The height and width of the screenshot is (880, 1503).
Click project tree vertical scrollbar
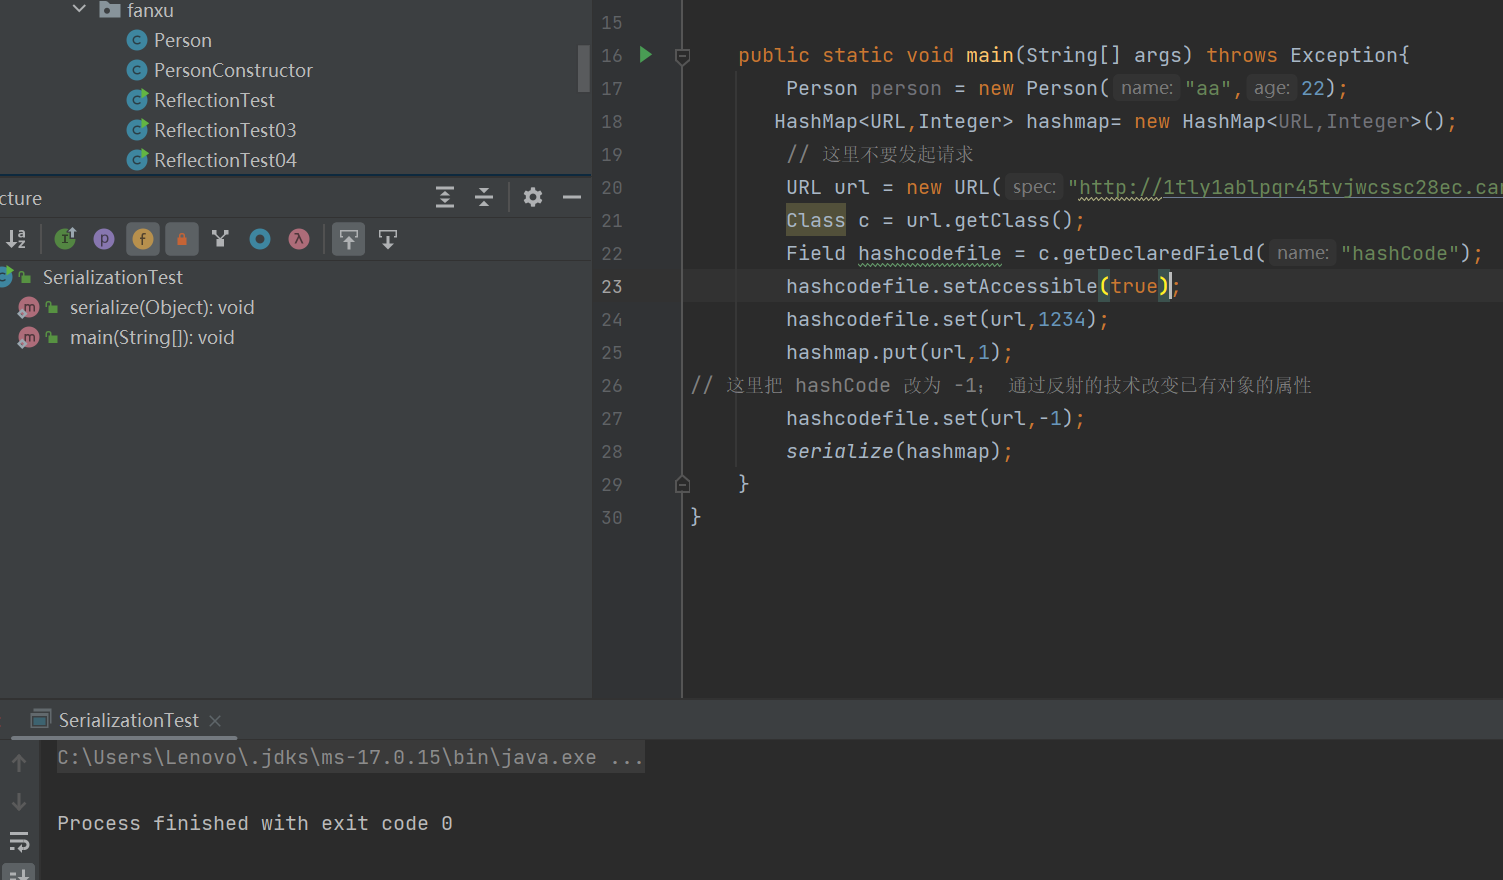tap(583, 68)
